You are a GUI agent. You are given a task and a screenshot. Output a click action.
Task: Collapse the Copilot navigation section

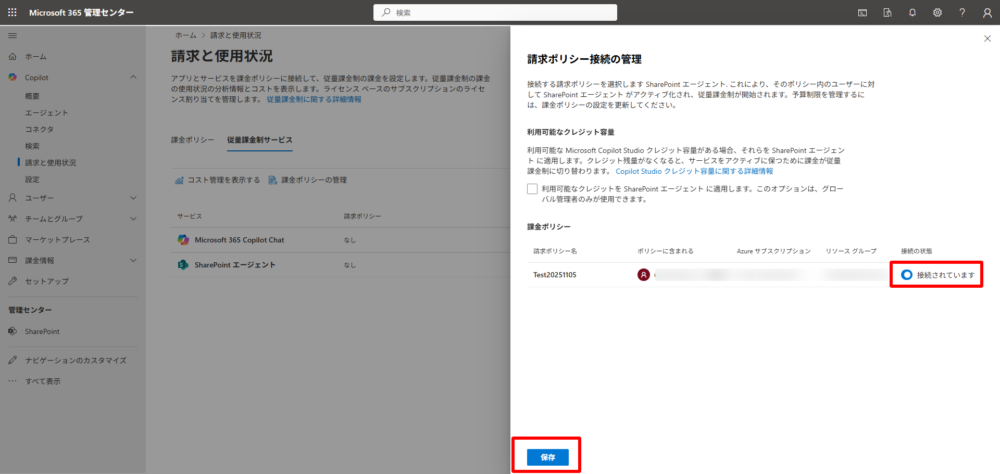[x=133, y=77]
